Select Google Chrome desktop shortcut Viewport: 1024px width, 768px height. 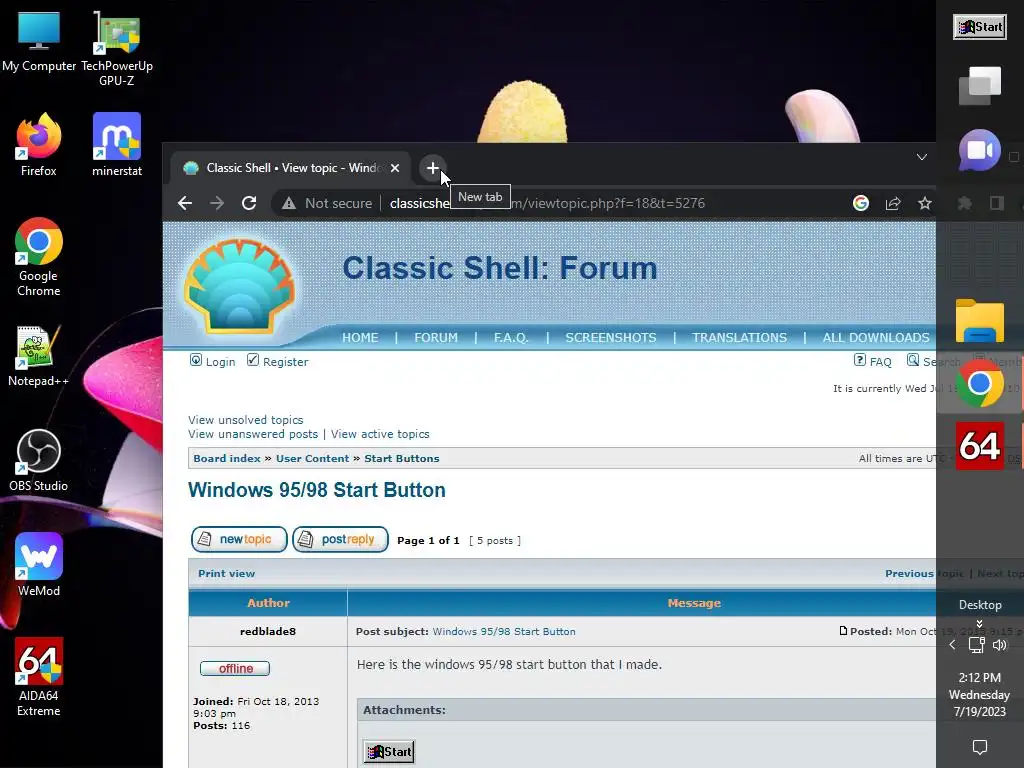39,257
